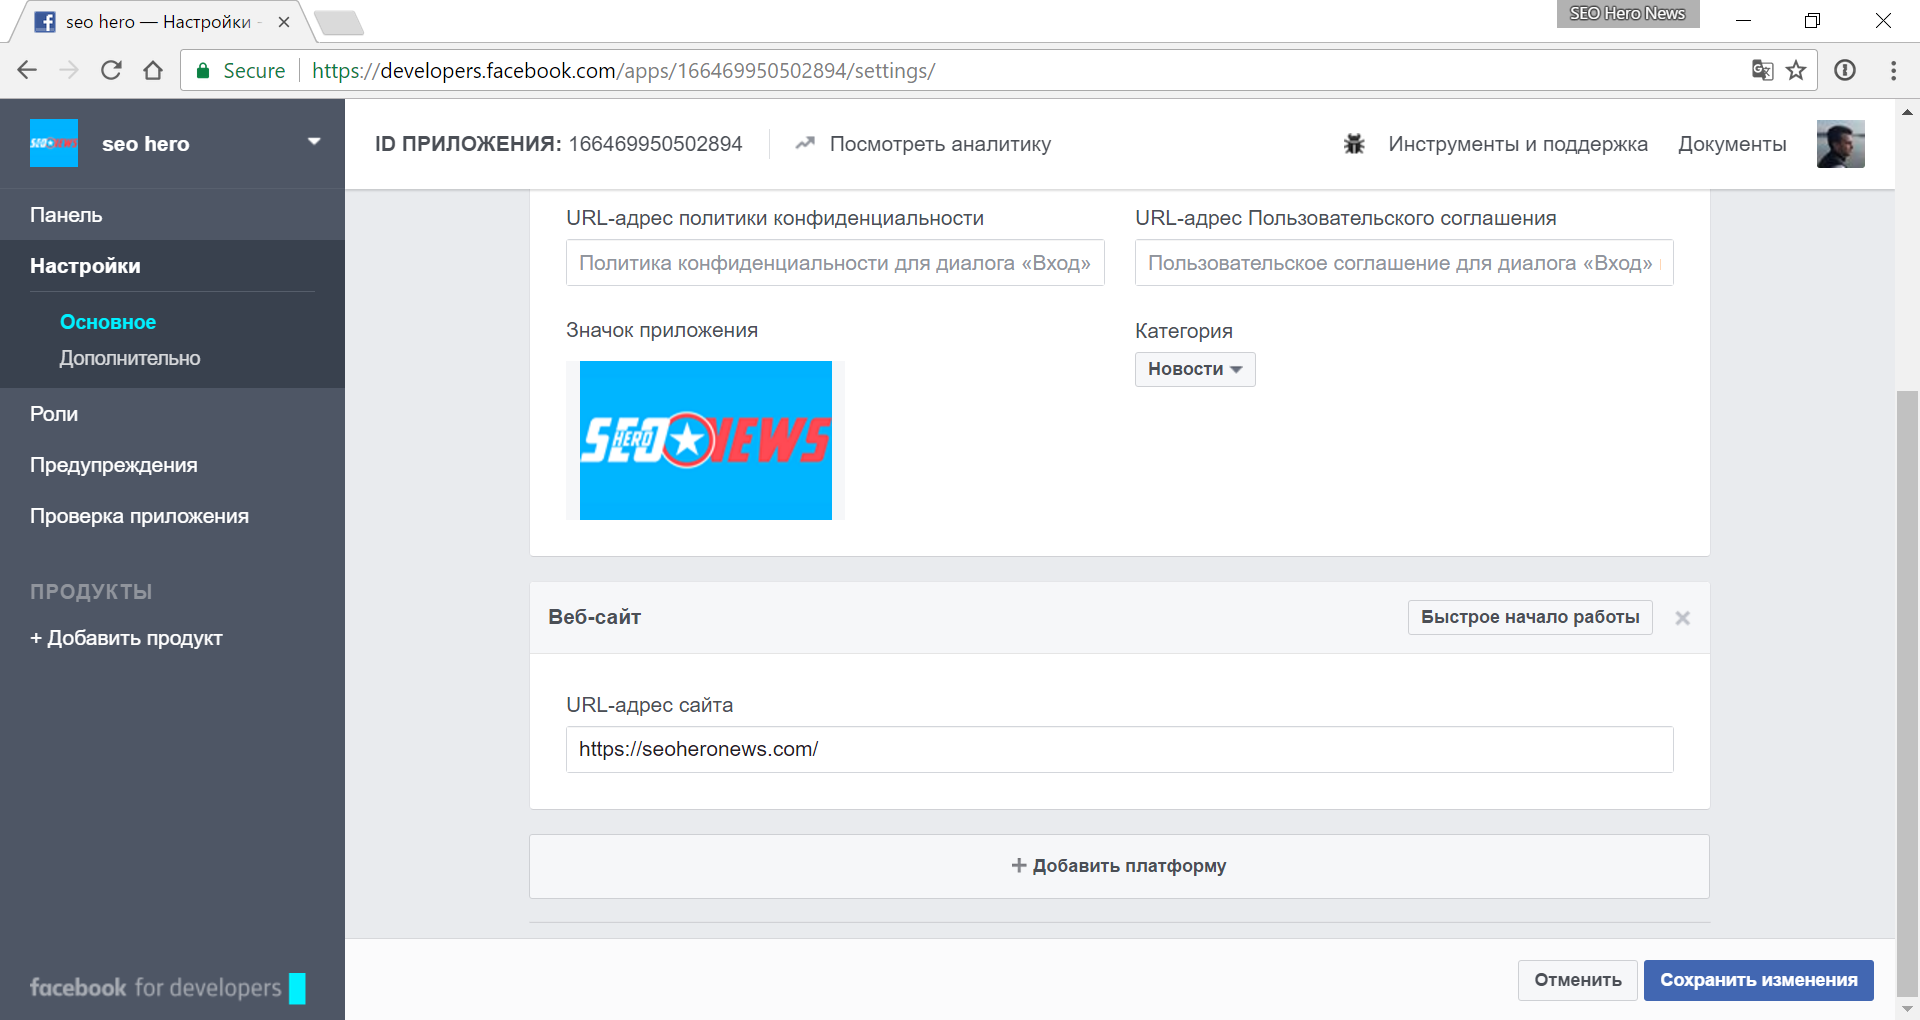Click URL-адрес сайта input field

click(x=1119, y=749)
